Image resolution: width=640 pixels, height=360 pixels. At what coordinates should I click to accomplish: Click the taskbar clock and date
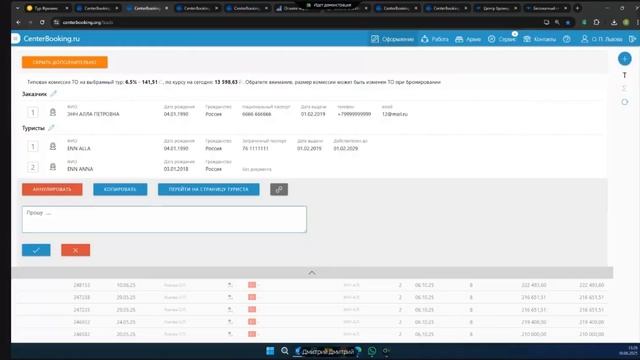coord(628,351)
